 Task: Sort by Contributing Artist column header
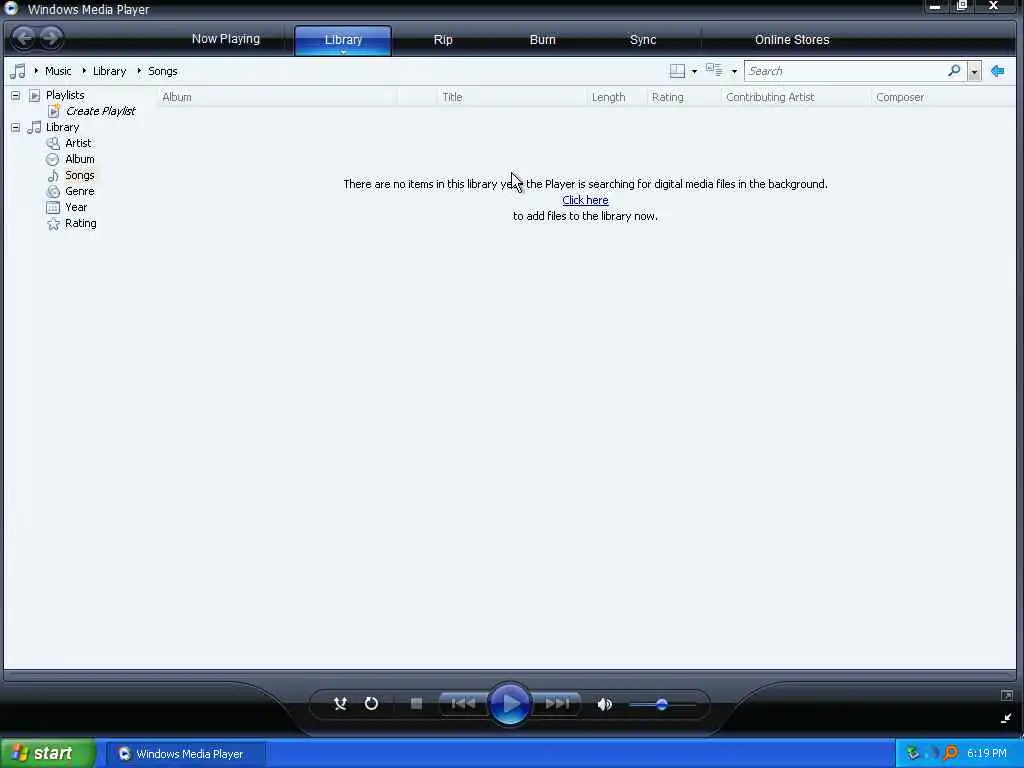click(x=770, y=97)
